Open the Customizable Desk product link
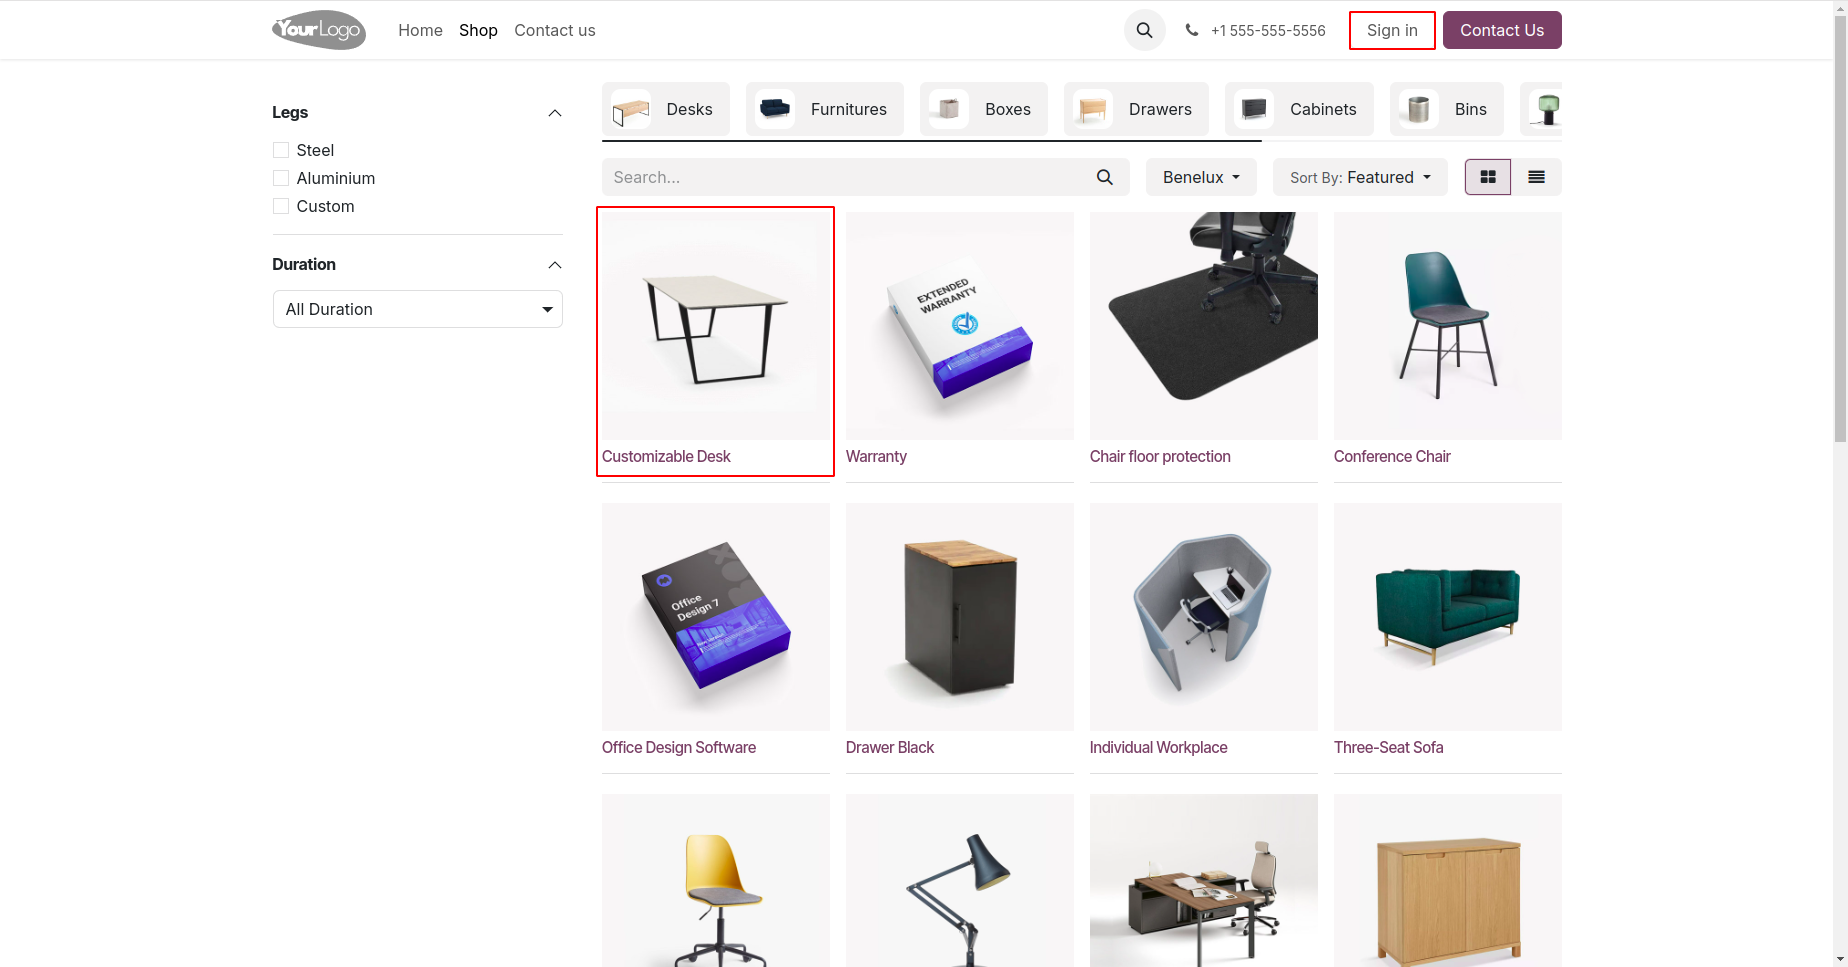Screen dimensions: 1848x967 [x=666, y=456]
